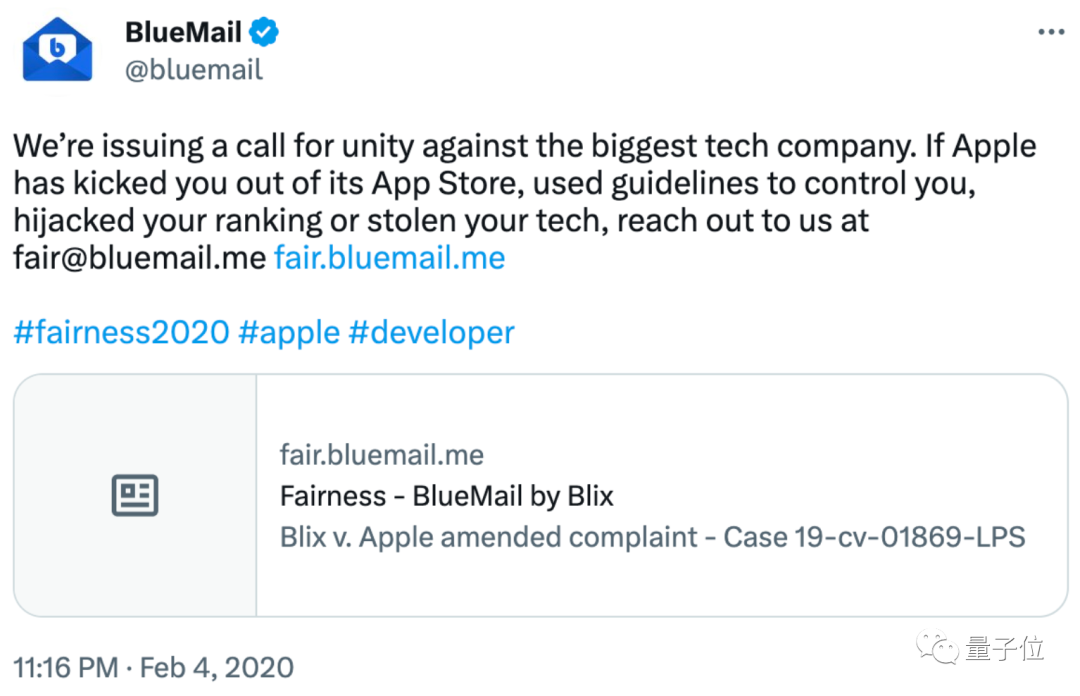Click the blue verified checkmark badge
This screenshot has height=696, width=1080.
(x=263, y=32)
